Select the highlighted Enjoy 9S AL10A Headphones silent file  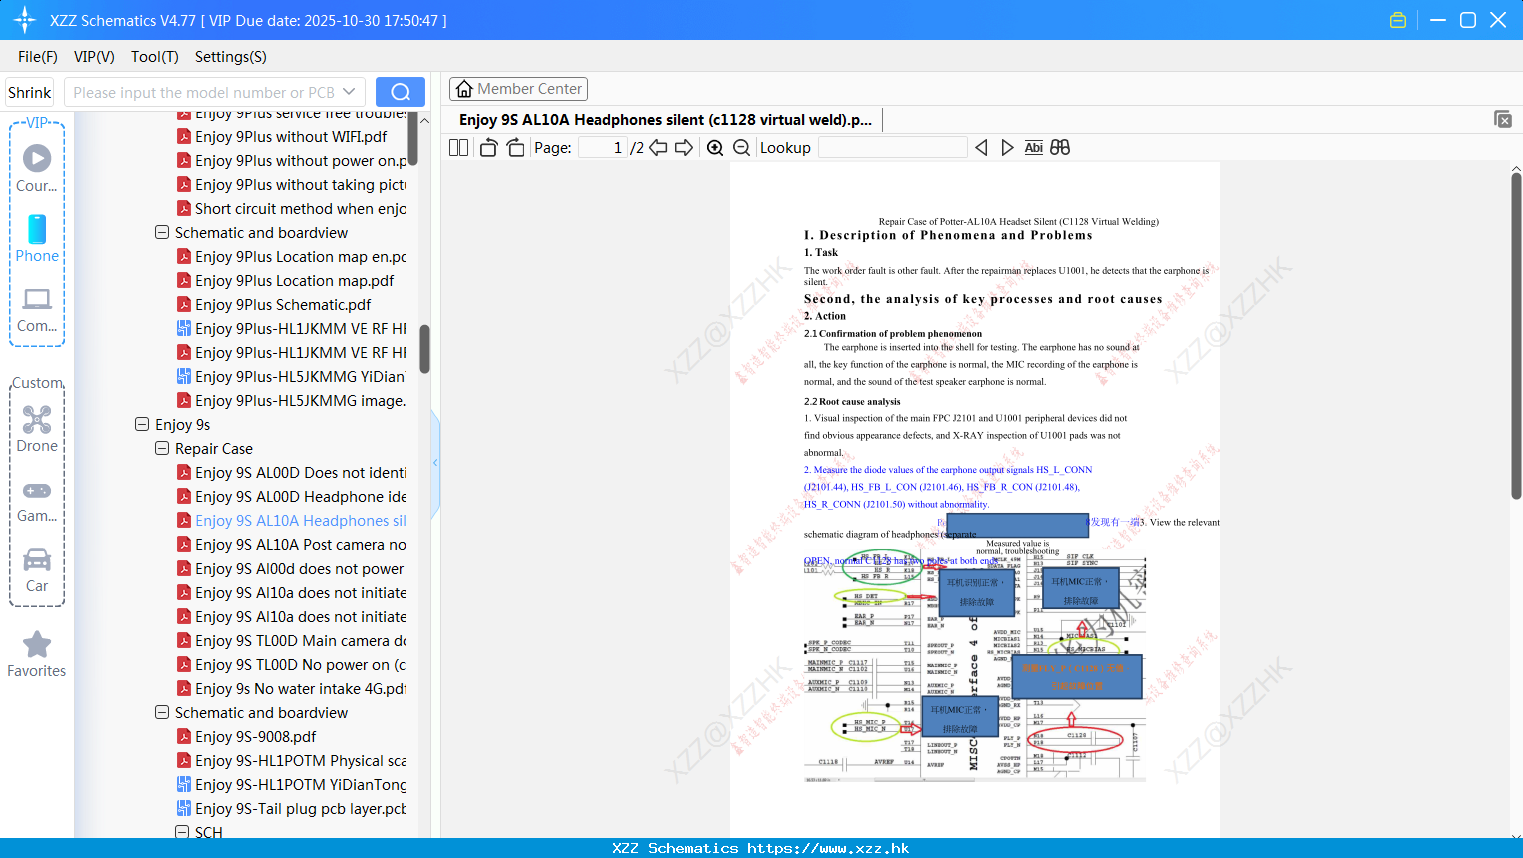pyautogui.click(x=291, y=520)
